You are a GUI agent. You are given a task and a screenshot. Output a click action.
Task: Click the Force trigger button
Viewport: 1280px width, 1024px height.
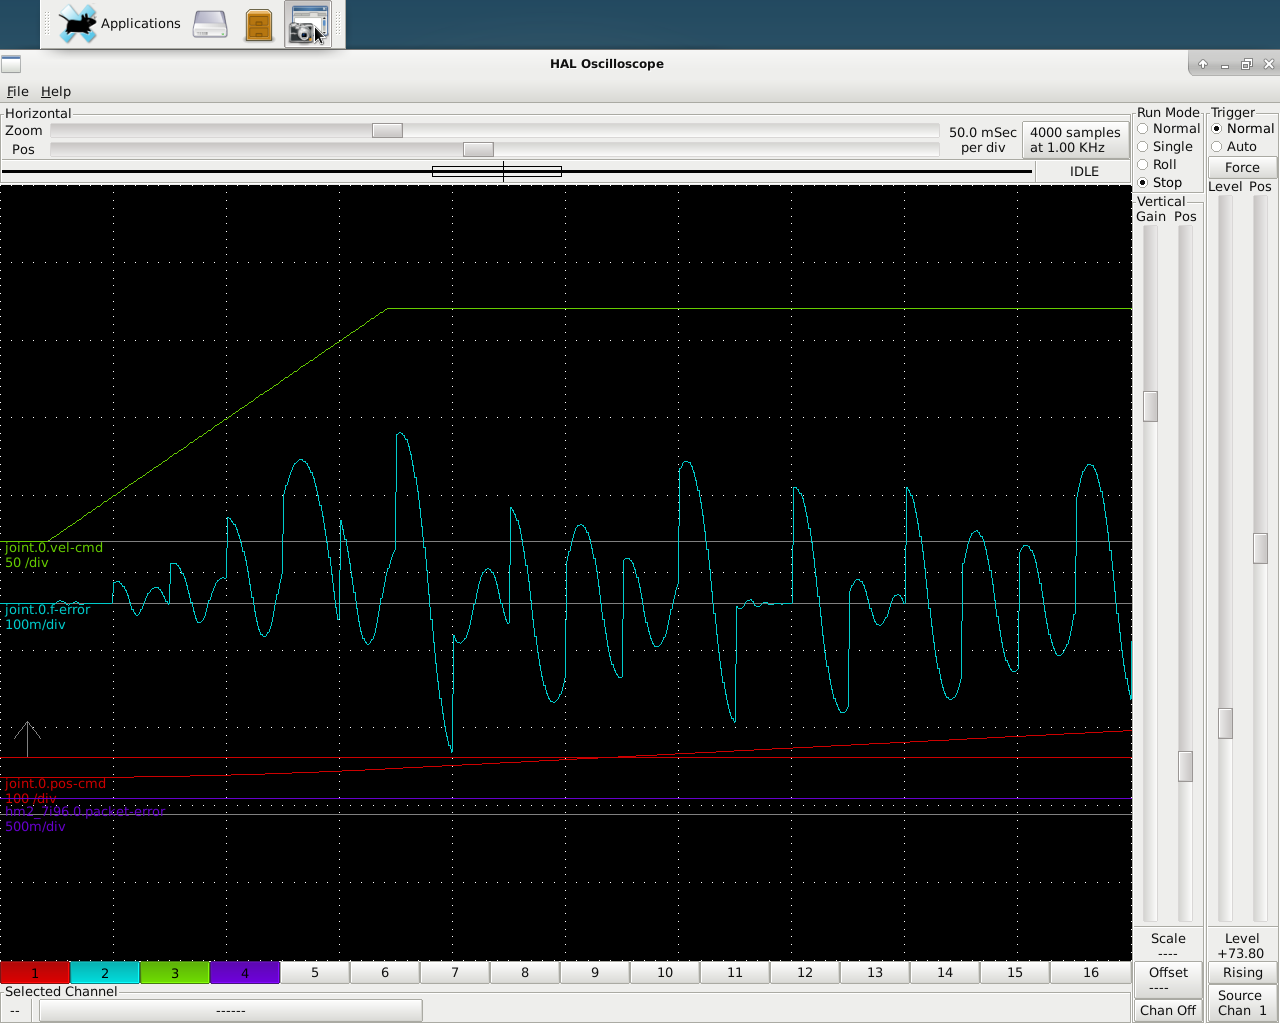click(x=1242, y=168)
